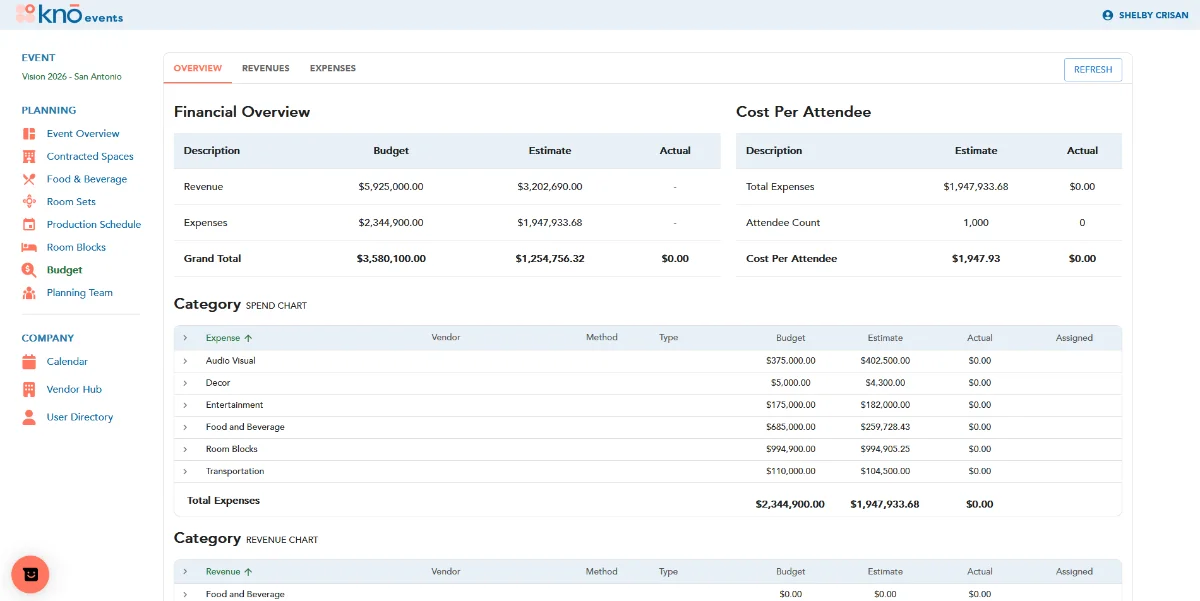The width and height of the screenshot is (1200, 601).
Task: Click the user avatar icon beside Shelby Crisan
Action: pos(1108,15)
